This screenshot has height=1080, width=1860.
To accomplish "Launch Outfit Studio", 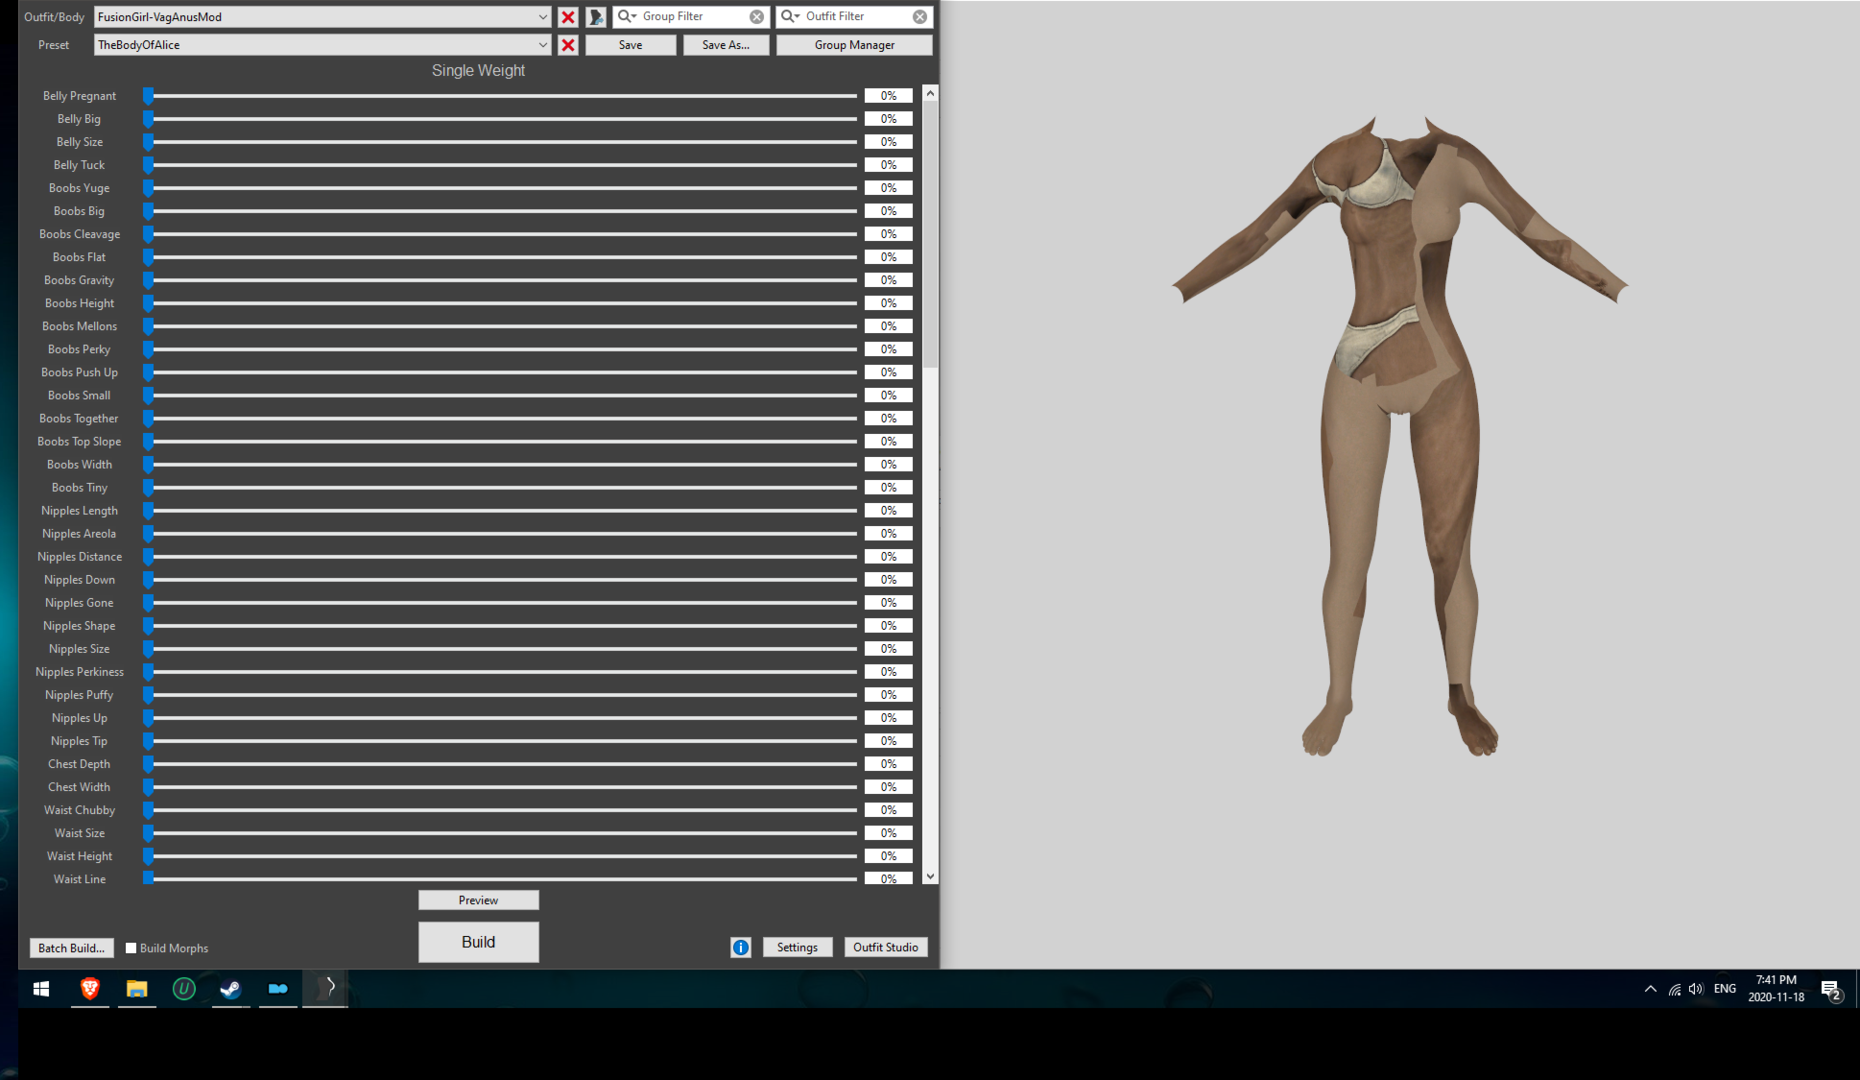I will click(885, 947).
